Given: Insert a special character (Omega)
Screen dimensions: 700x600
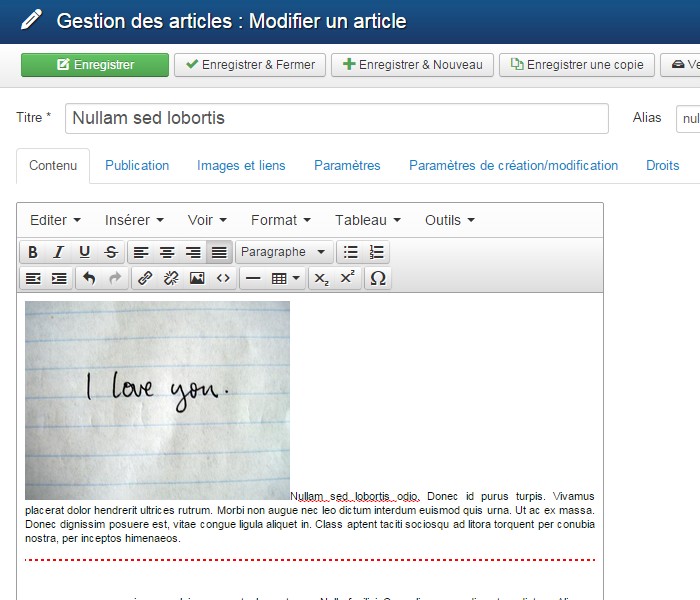Looking at the screenshot, I should 378,279.
